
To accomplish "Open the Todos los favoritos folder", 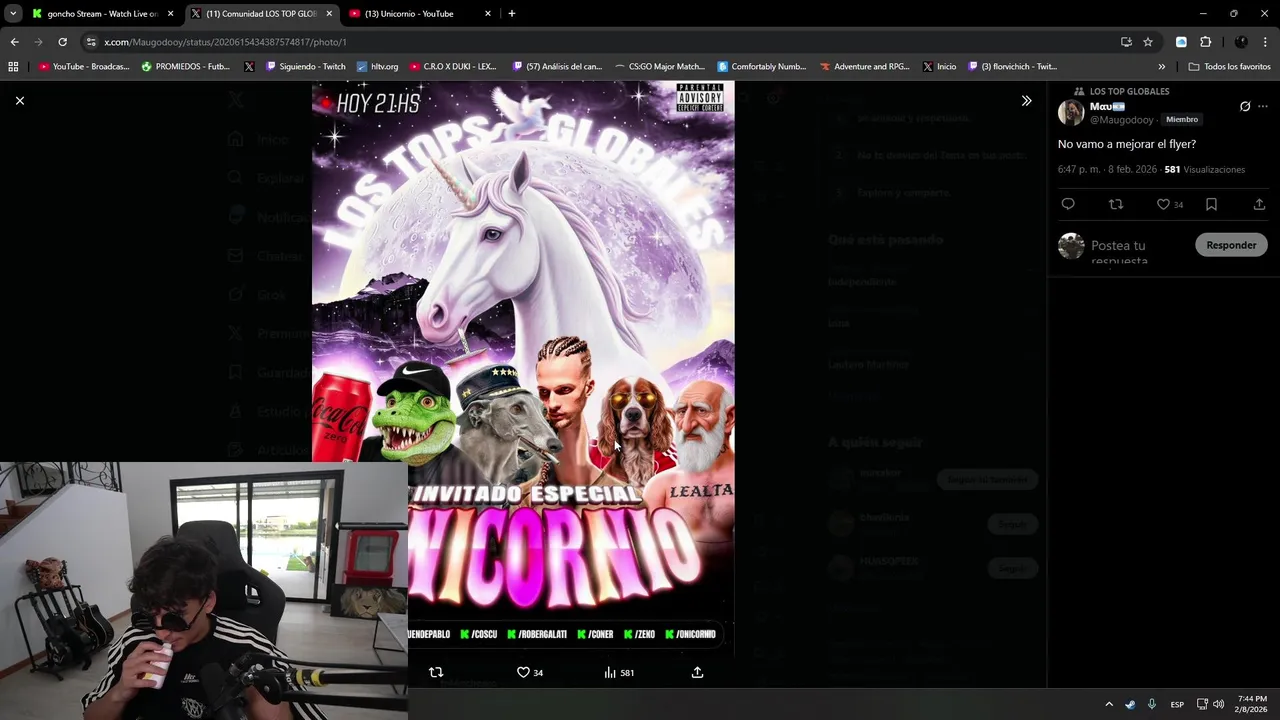I will pyautogui.click(x=1230, y=67).
